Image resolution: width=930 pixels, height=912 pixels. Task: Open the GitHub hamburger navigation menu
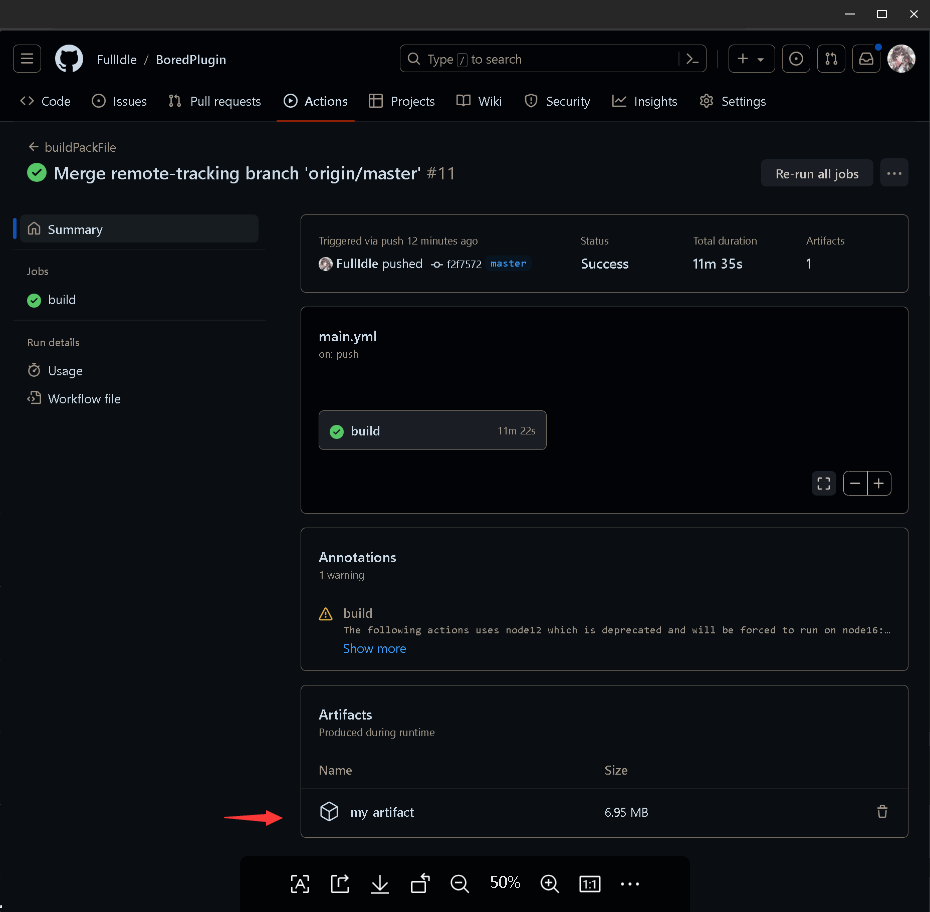pos(27,59)
